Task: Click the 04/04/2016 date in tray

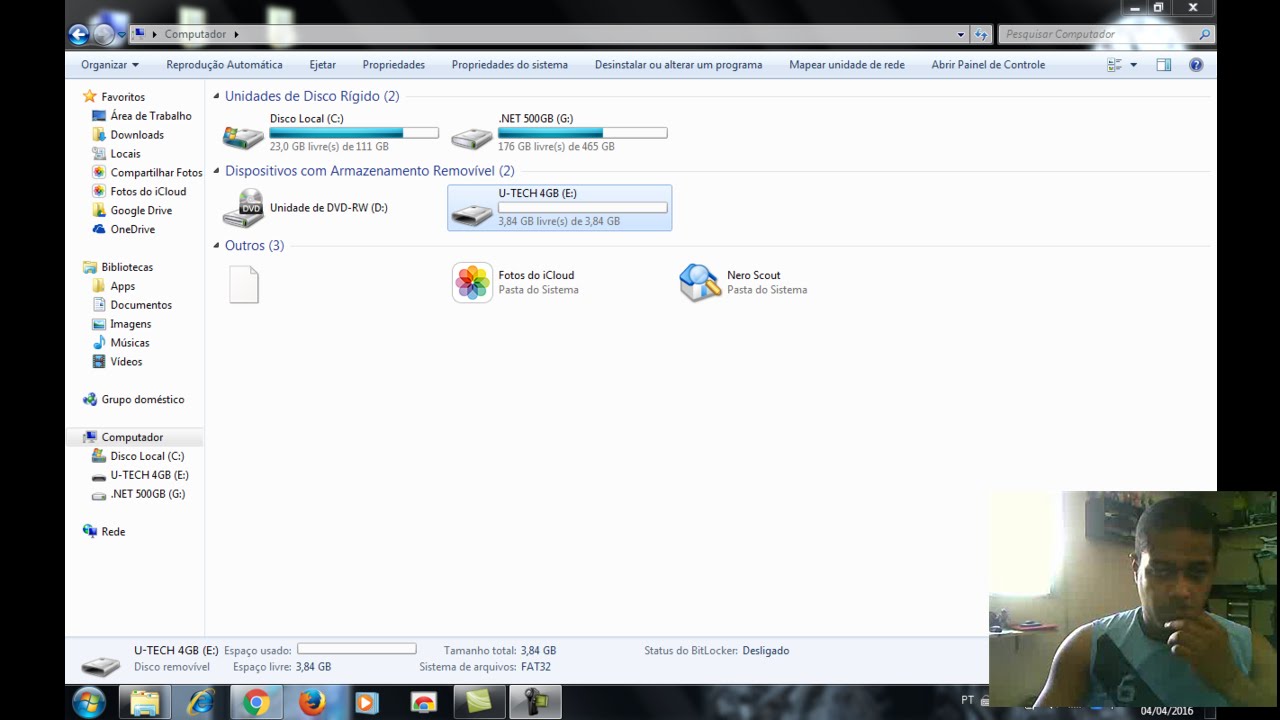Action: 1167,711
